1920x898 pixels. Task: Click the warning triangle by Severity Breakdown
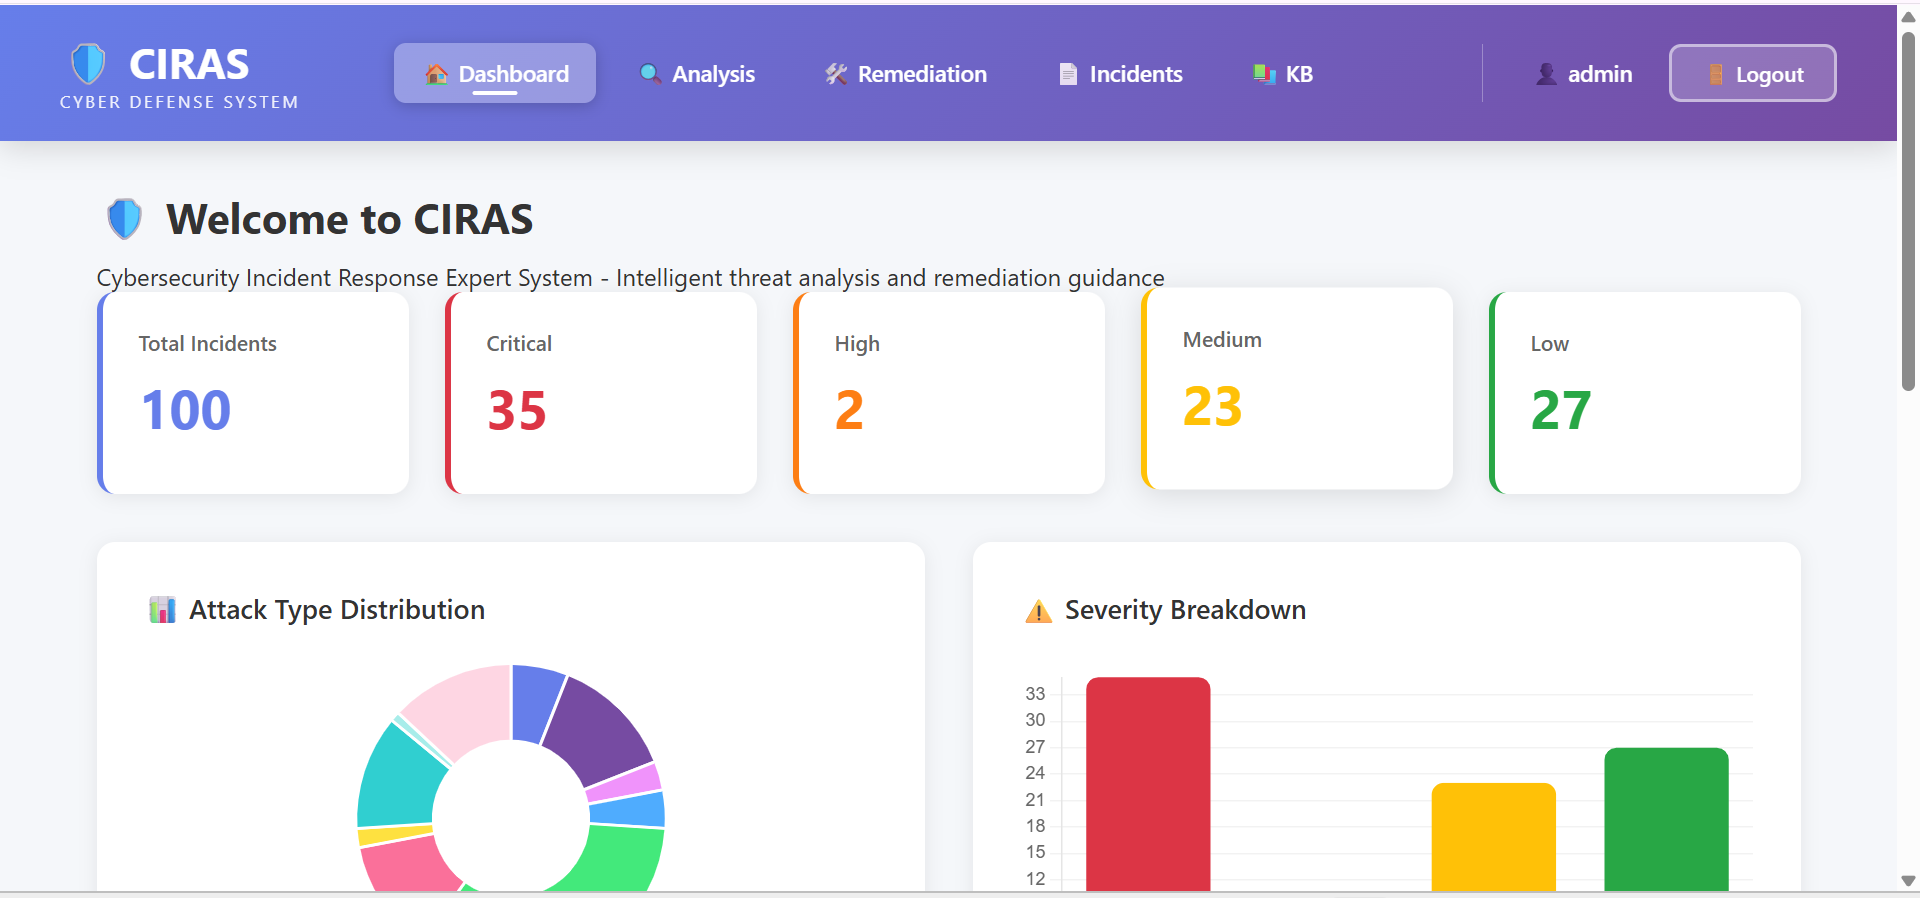pos(1039,611)
